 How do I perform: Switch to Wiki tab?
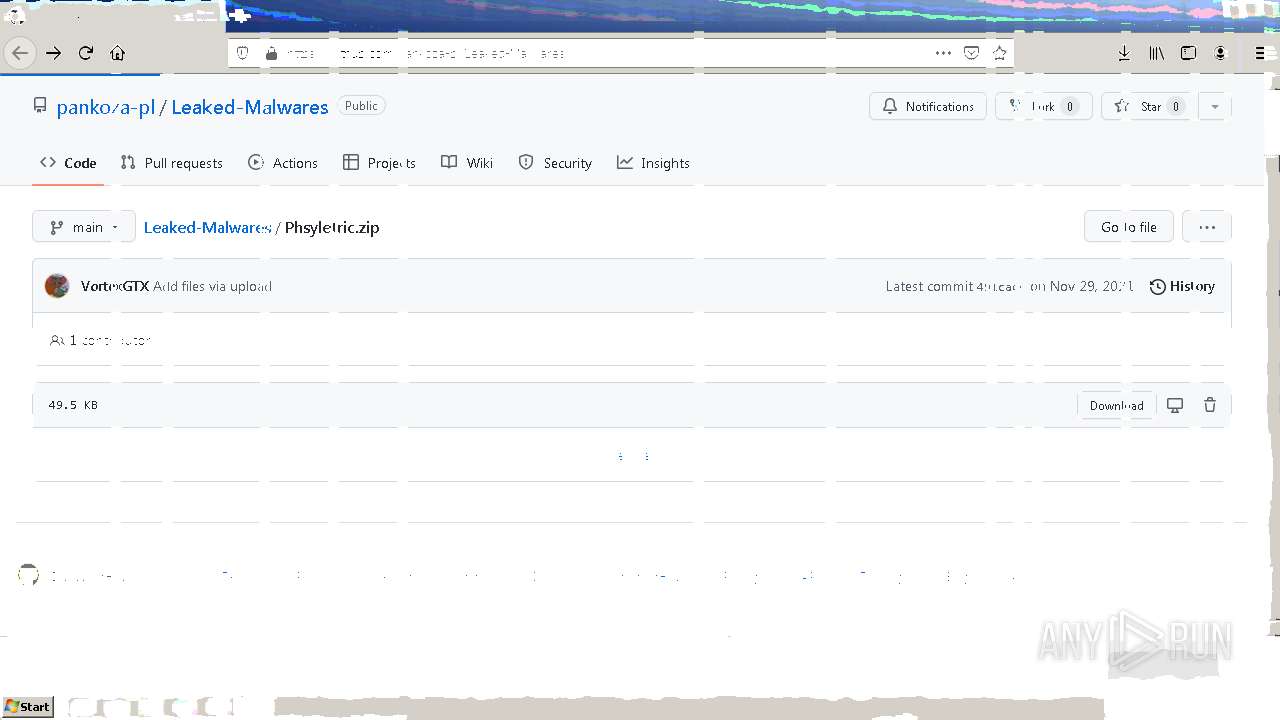coord(467,163)
